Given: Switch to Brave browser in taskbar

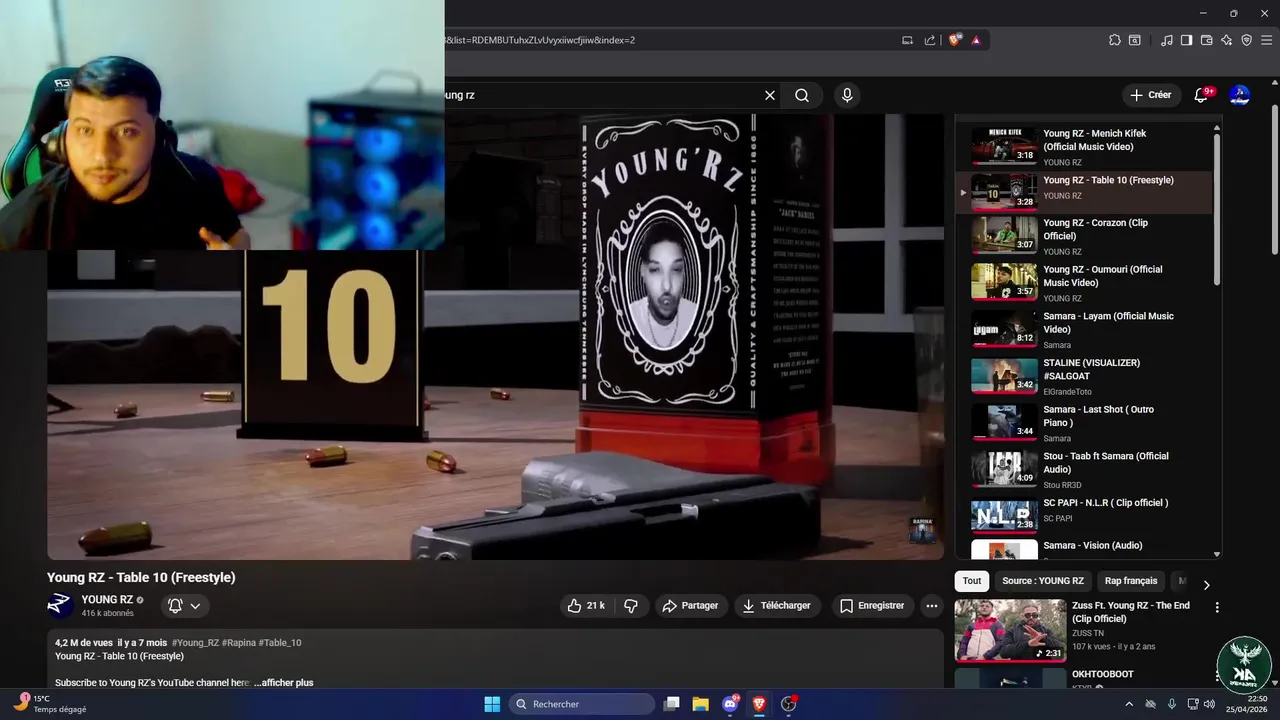Looking at the screenshot, I should tap(759, 704).
